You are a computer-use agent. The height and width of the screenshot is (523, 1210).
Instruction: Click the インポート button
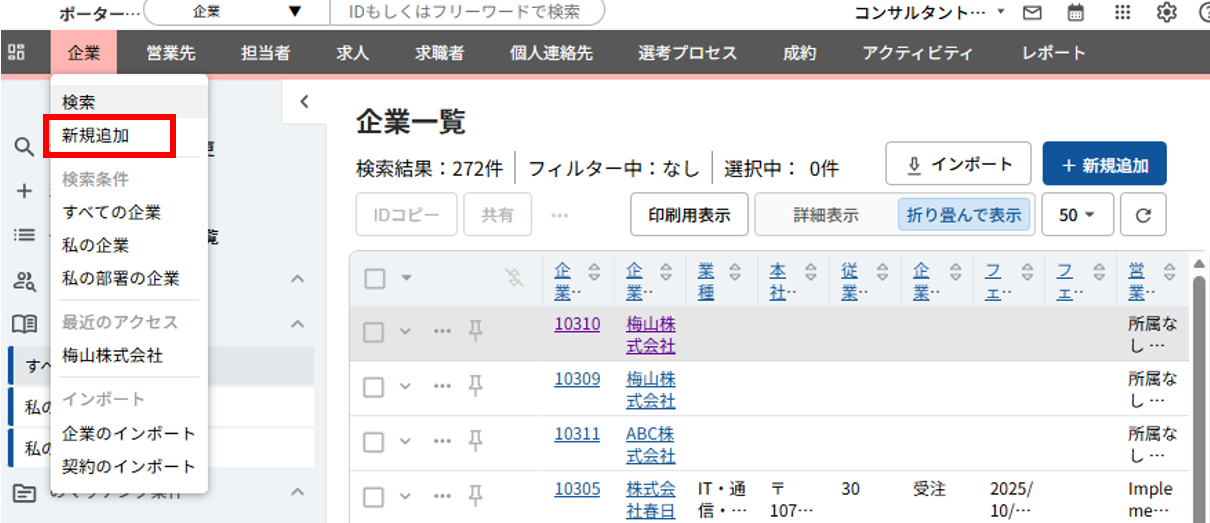tap(959, 164)
